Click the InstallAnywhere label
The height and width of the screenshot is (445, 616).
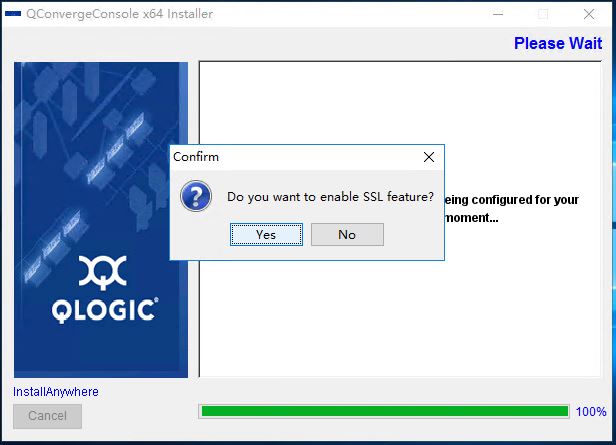pyautogui.click(x=56, y=392)
